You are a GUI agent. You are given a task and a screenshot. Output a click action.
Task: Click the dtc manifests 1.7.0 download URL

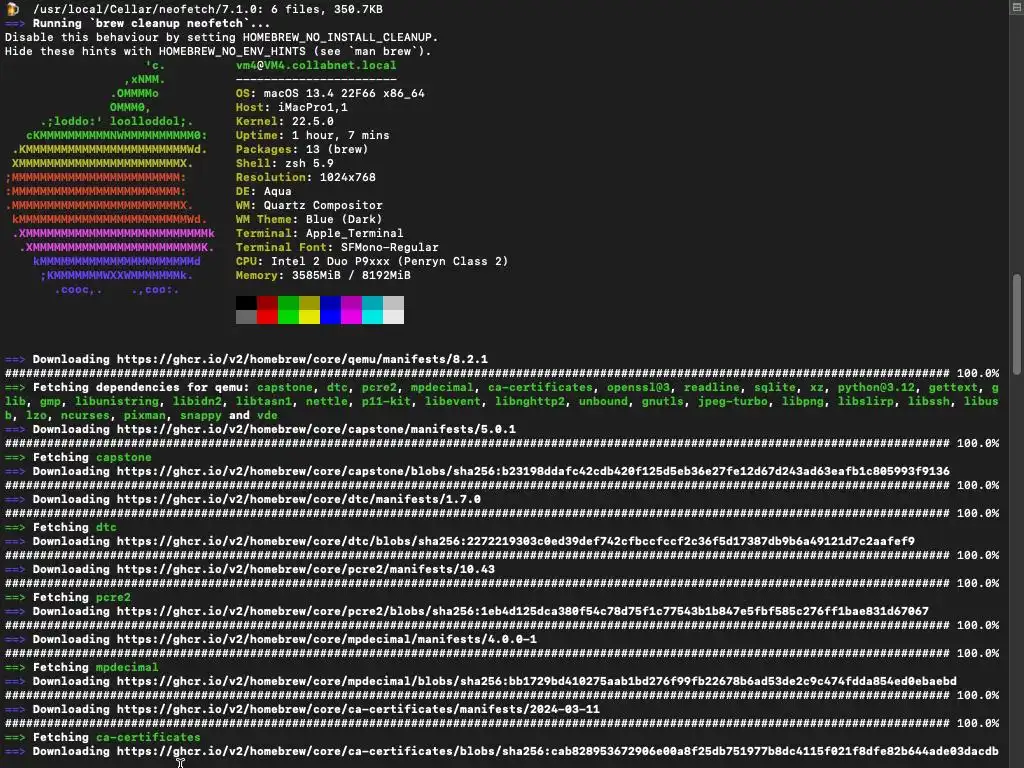298,499
